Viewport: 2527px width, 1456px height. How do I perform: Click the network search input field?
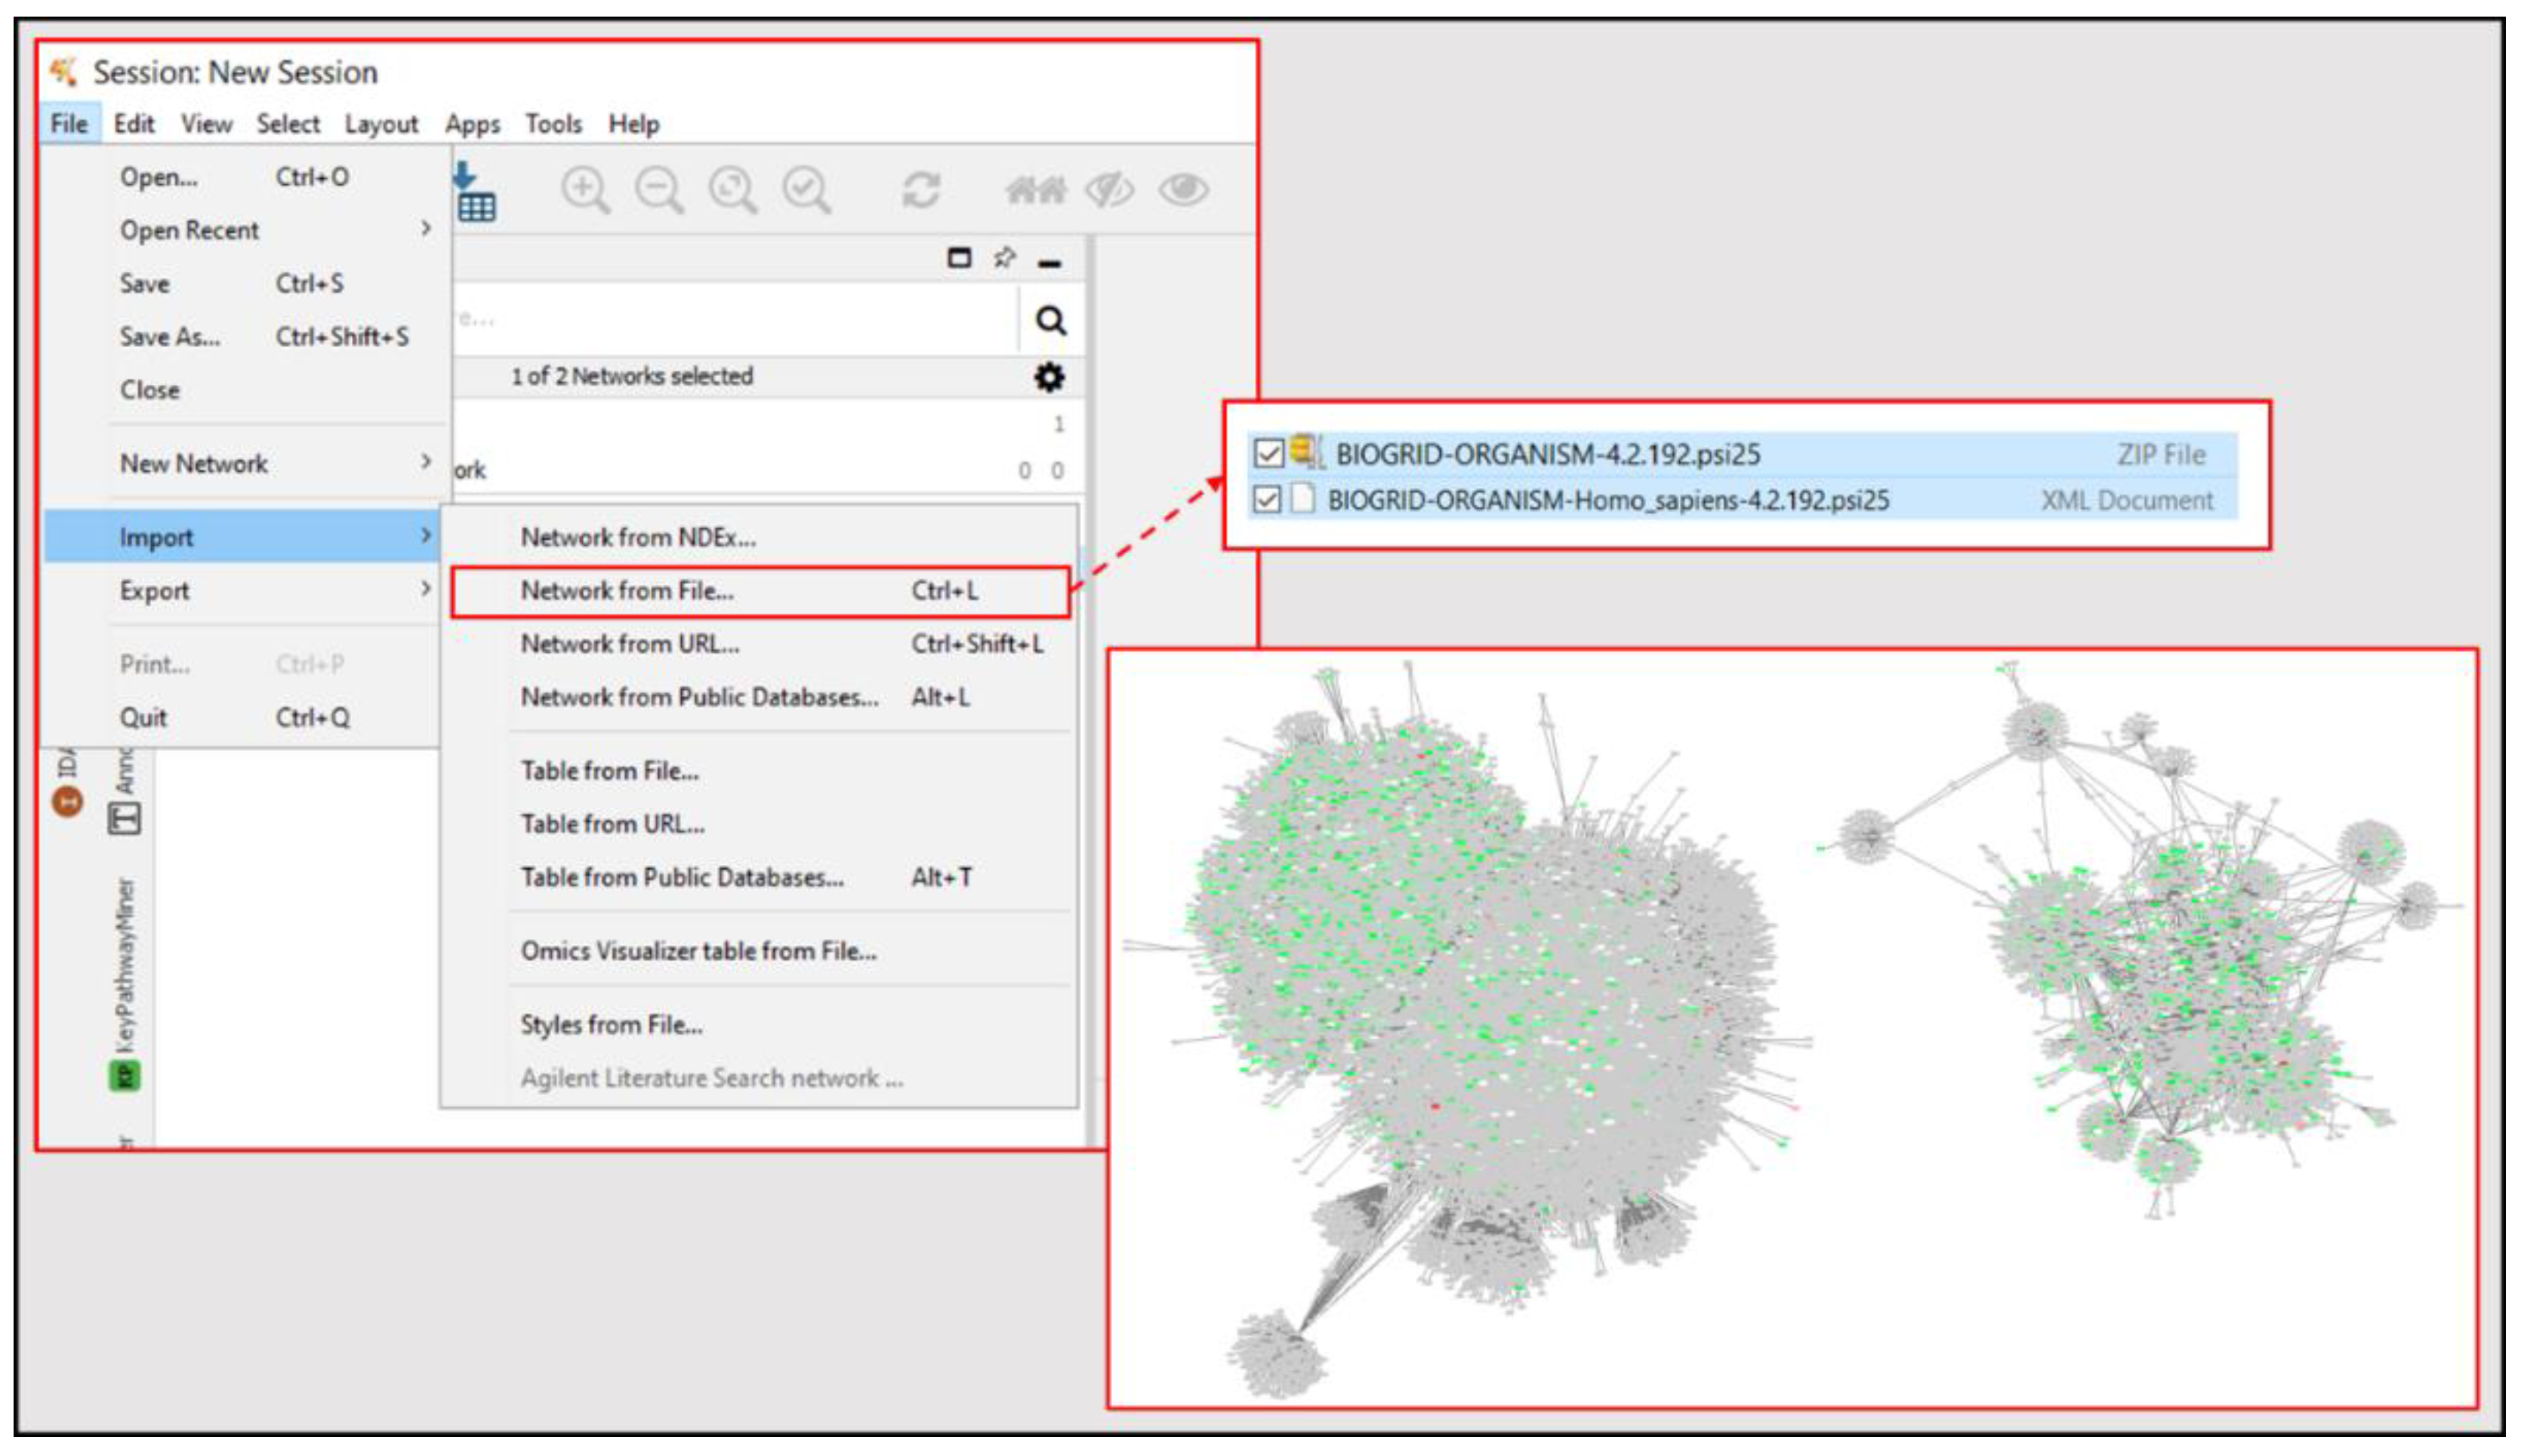point(735,321)
